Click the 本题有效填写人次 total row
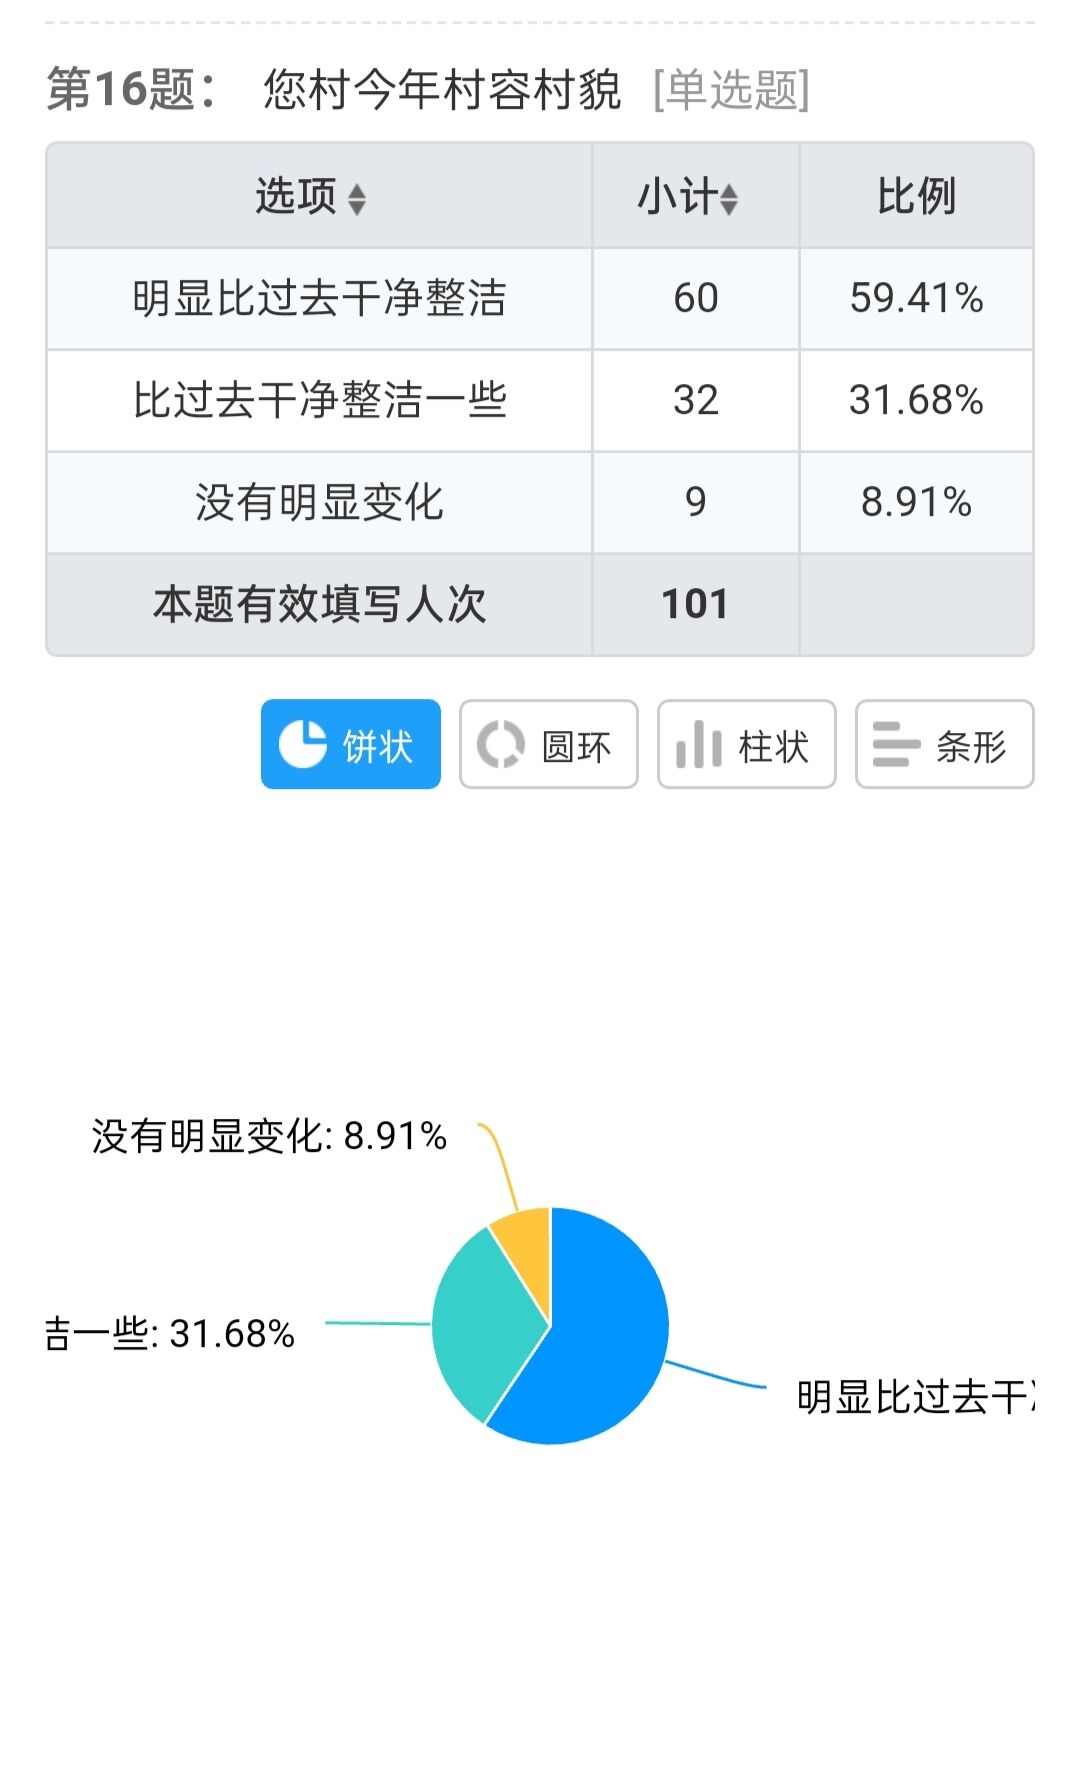This screenshot has height=1790, width=1079. pyautogui.click(x=540, y=605)
